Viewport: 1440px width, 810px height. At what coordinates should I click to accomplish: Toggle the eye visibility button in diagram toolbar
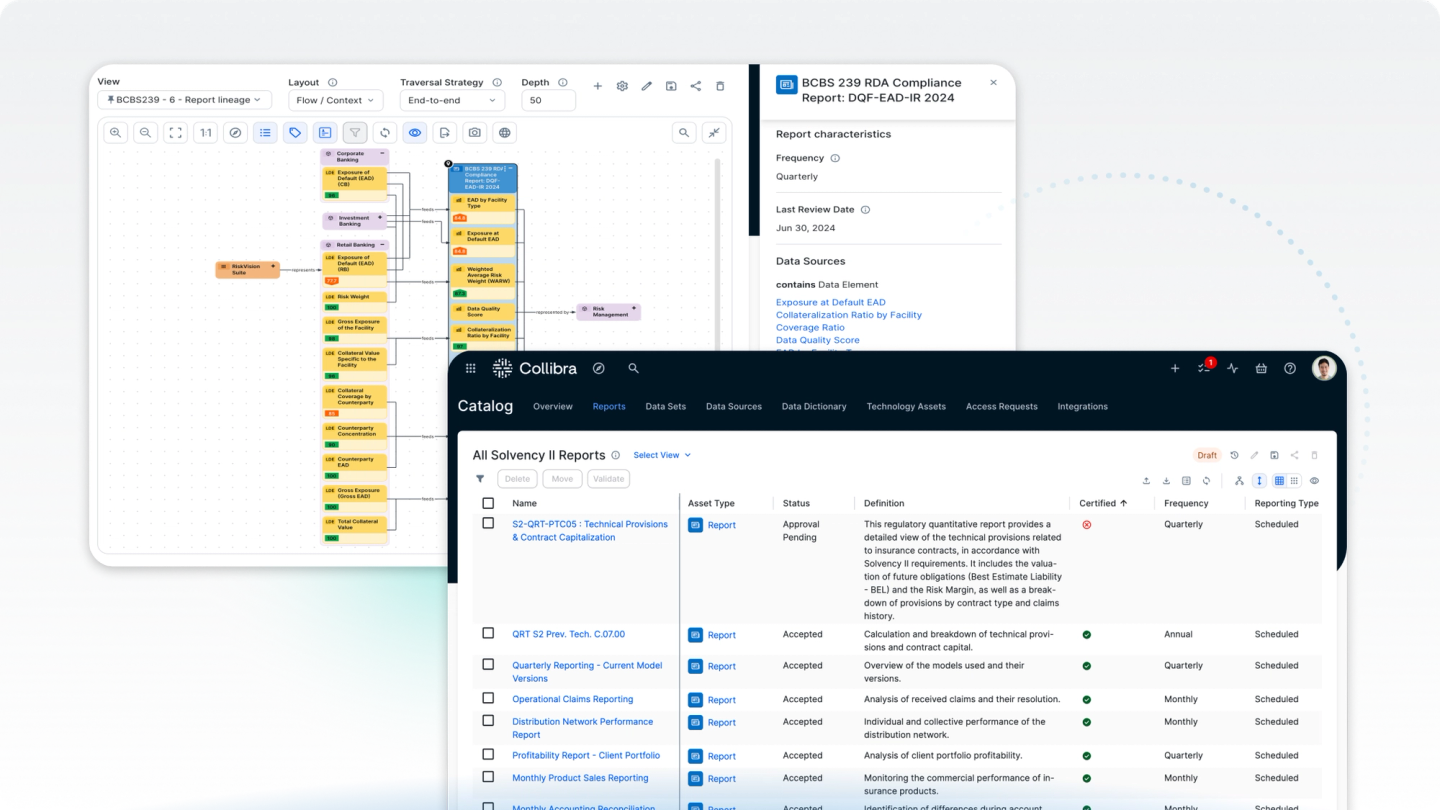[415, 133]
